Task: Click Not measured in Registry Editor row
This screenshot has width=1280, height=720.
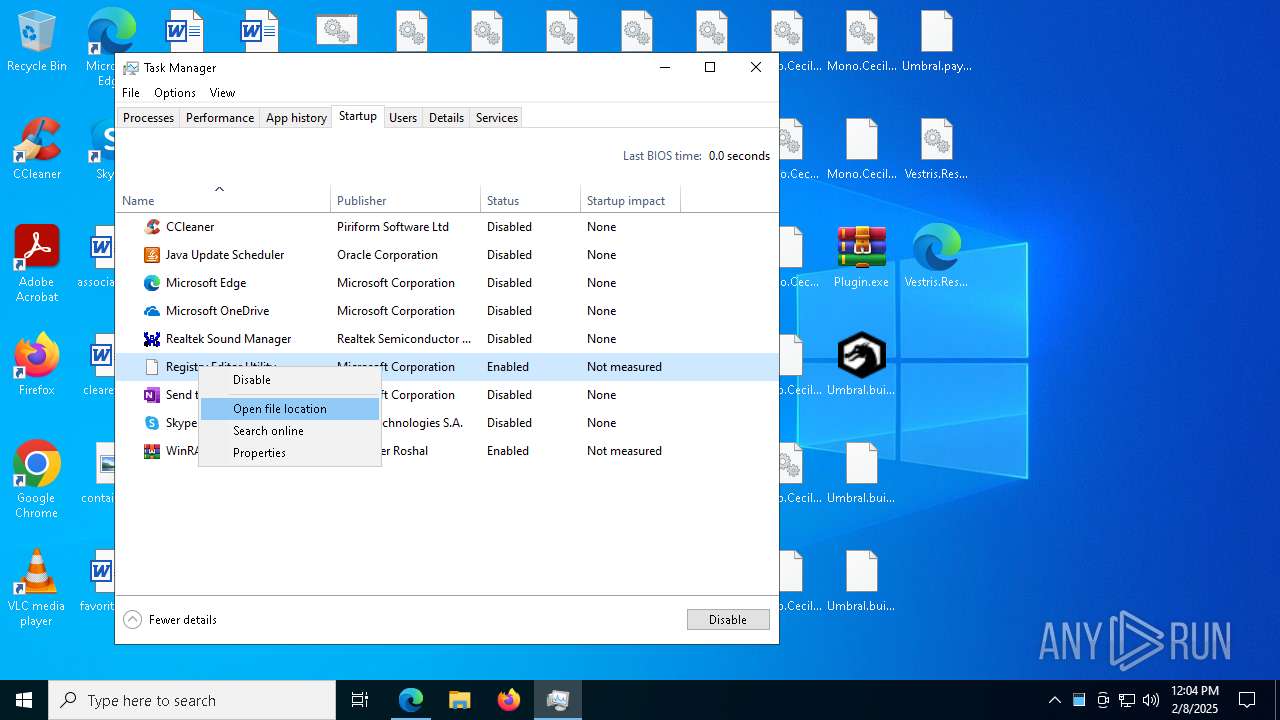Action: (x=624, y=367)
